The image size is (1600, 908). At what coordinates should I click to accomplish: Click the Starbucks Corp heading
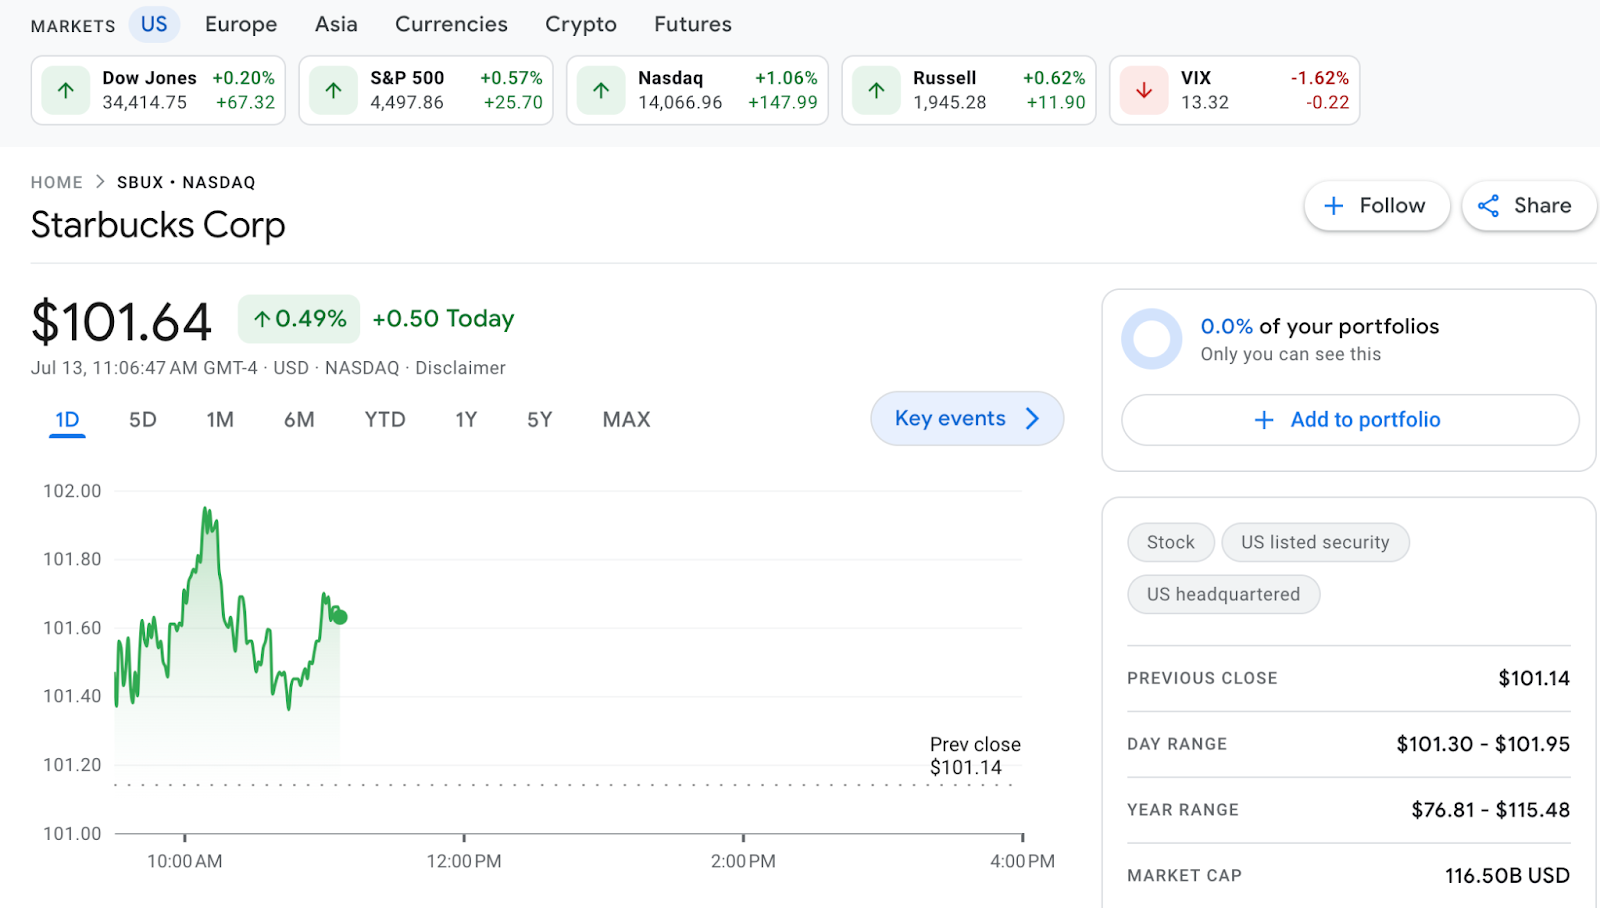click(158, 225)
